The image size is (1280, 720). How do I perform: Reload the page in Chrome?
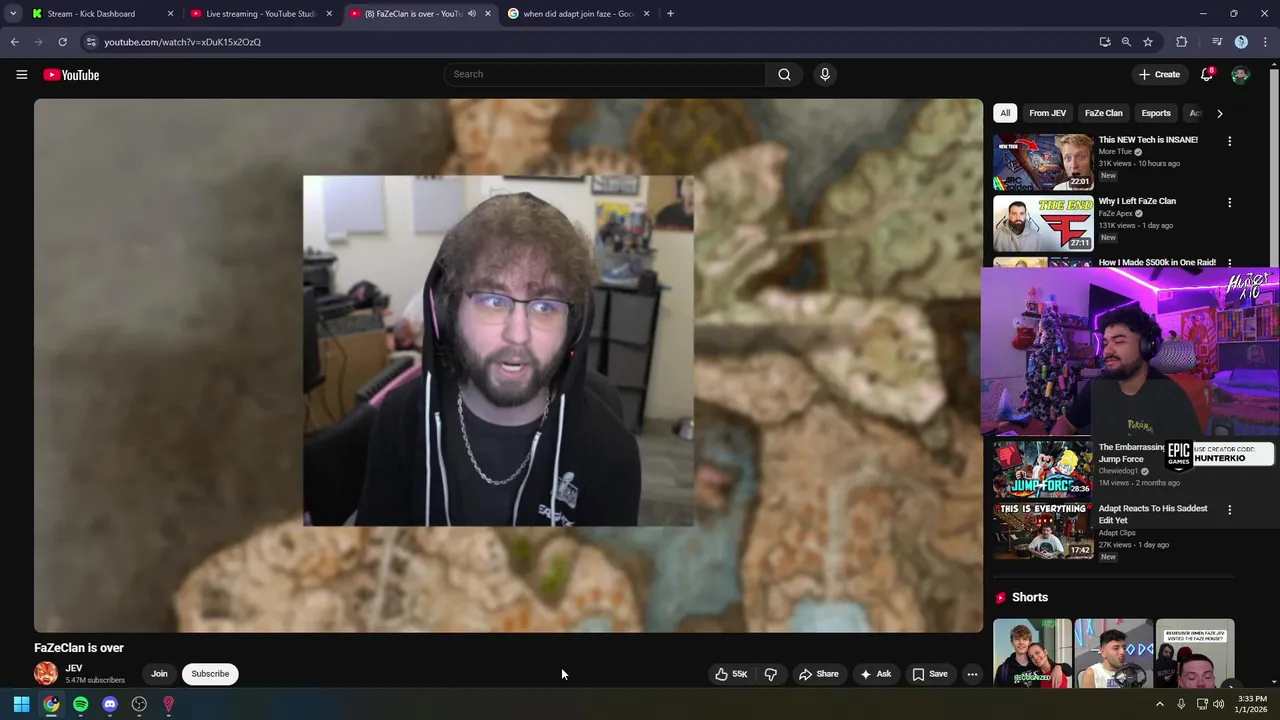(62, 42)
